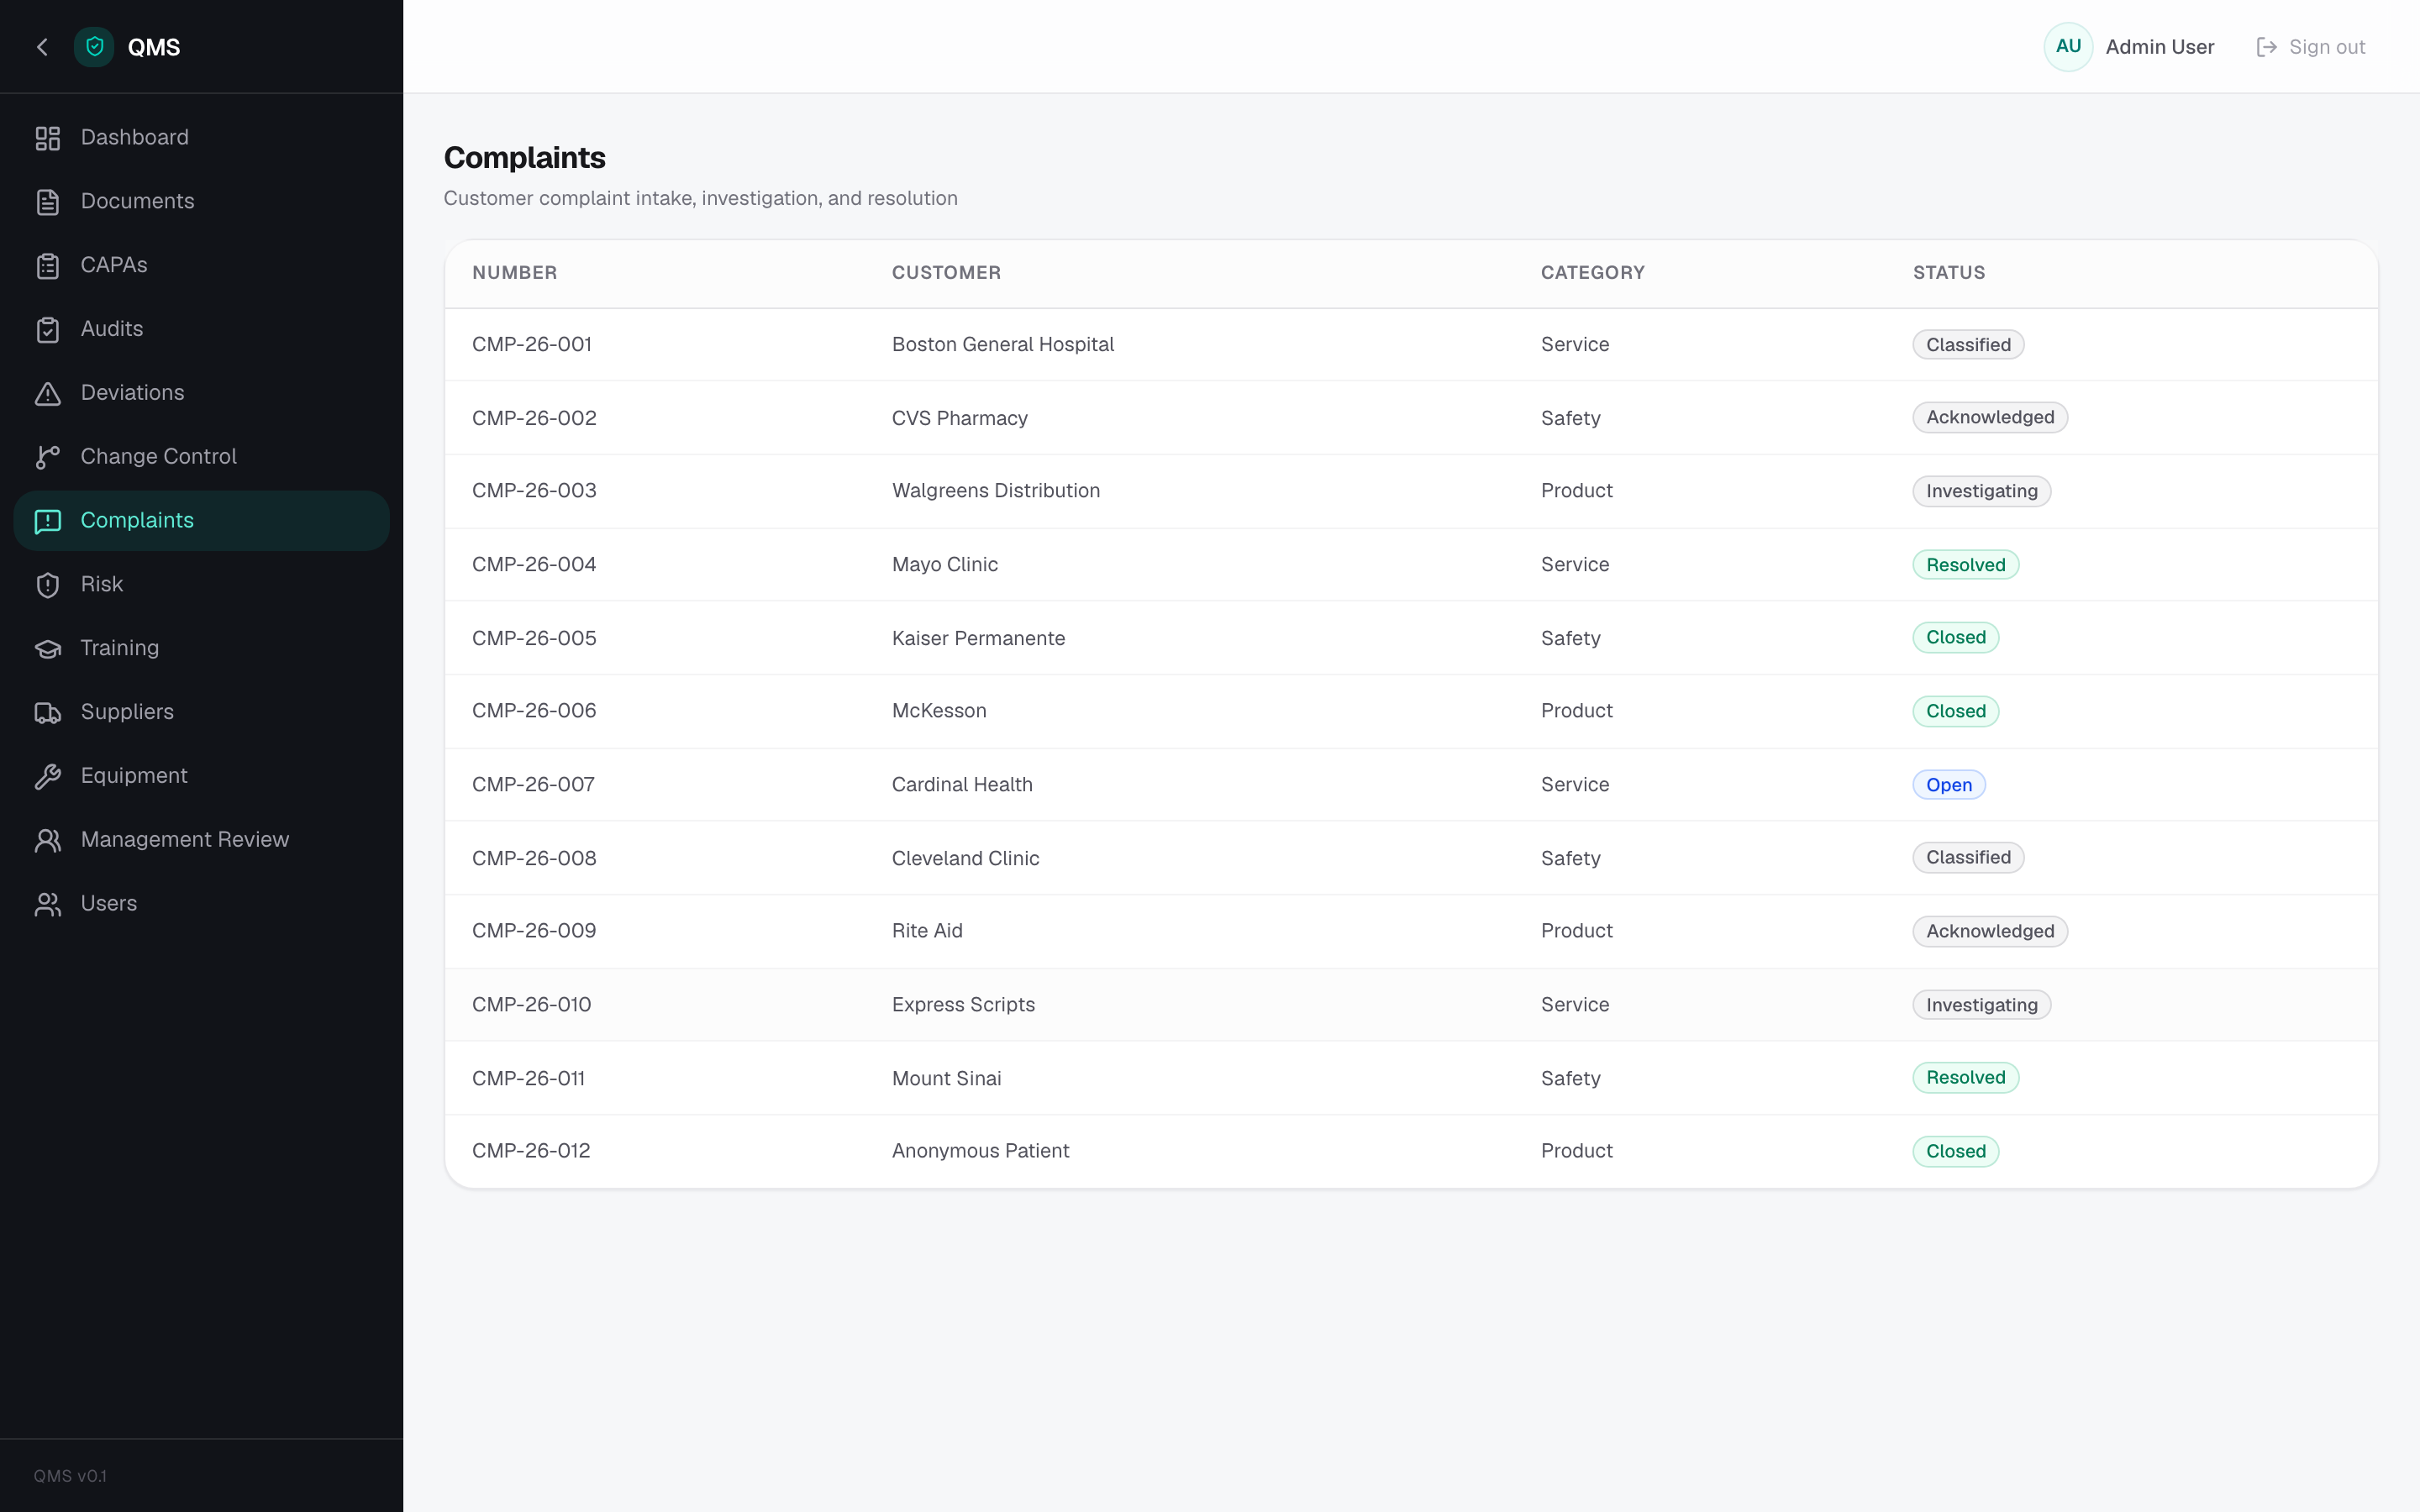Click the NUMBER column header
Viewport: 2420px width, 1512px height.
coord(514,273)
